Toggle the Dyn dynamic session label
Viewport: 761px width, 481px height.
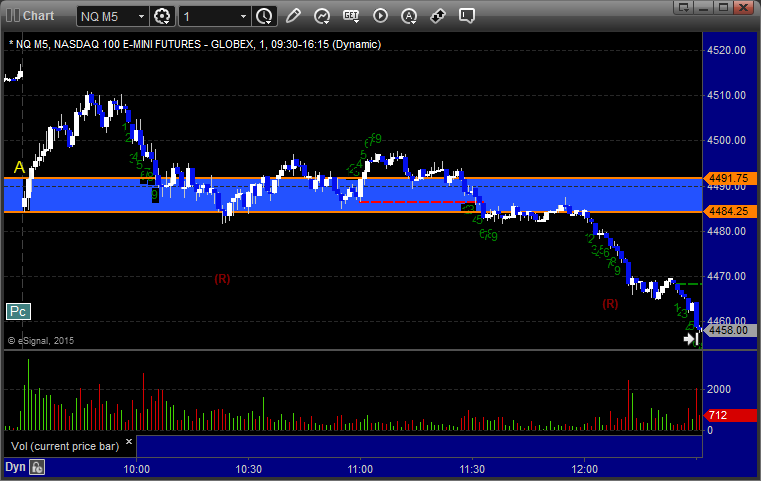coord(15,467)
